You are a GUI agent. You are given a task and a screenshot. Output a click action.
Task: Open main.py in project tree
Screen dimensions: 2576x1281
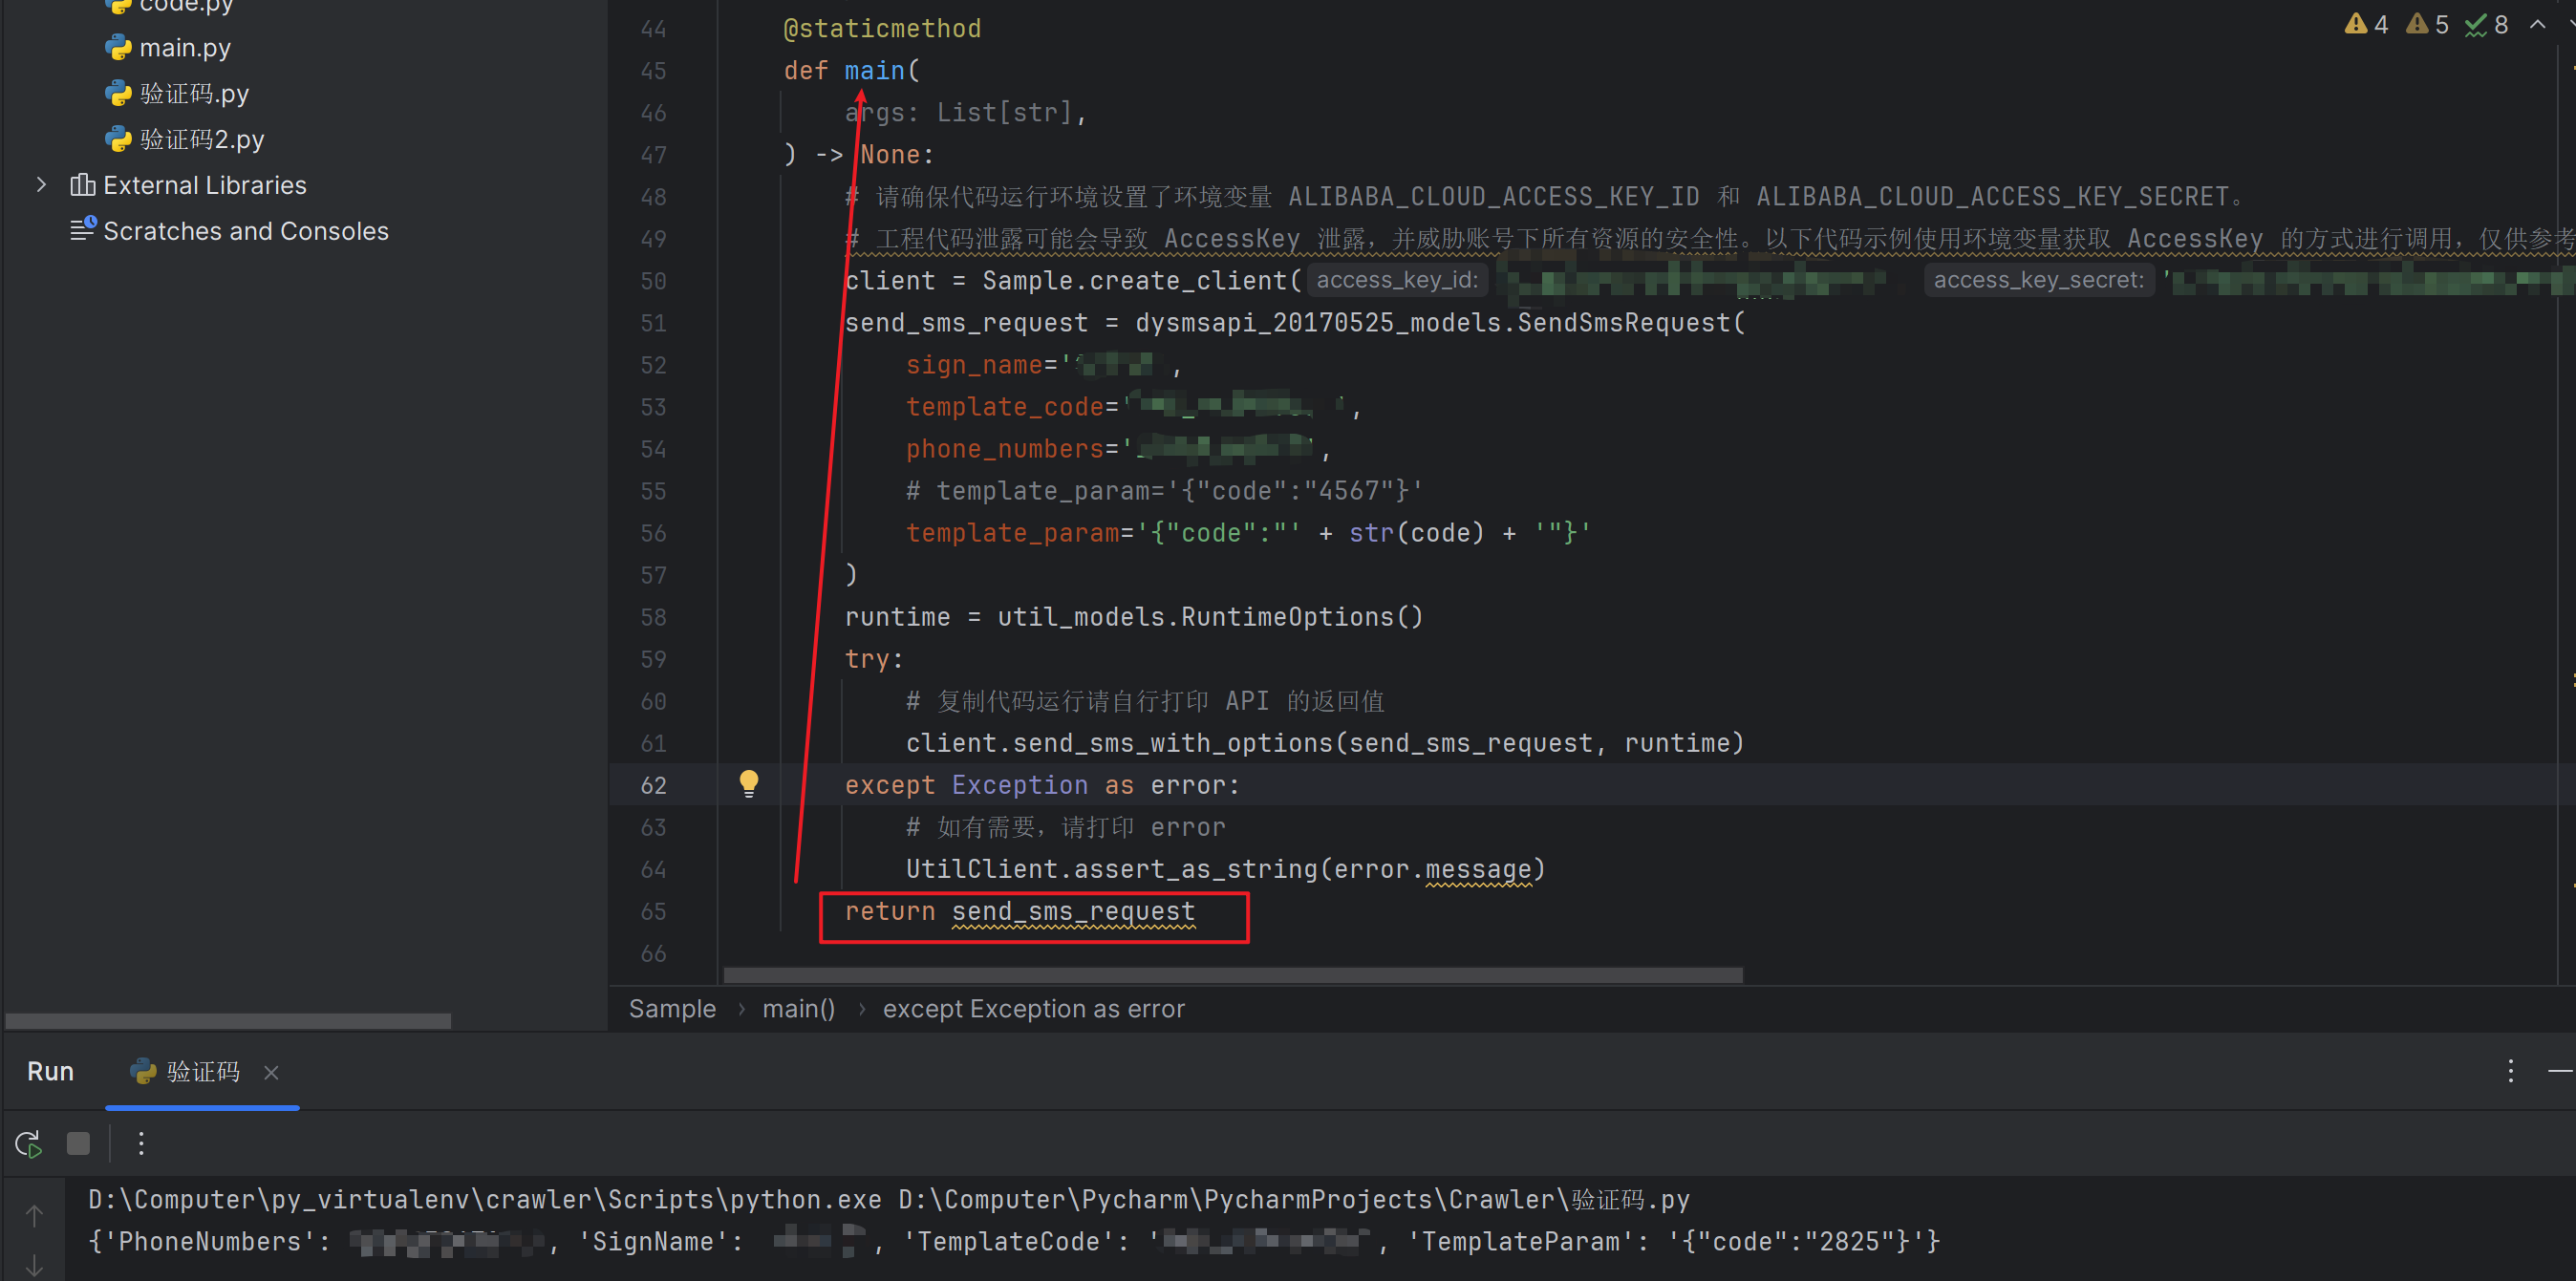click(185, 47)
